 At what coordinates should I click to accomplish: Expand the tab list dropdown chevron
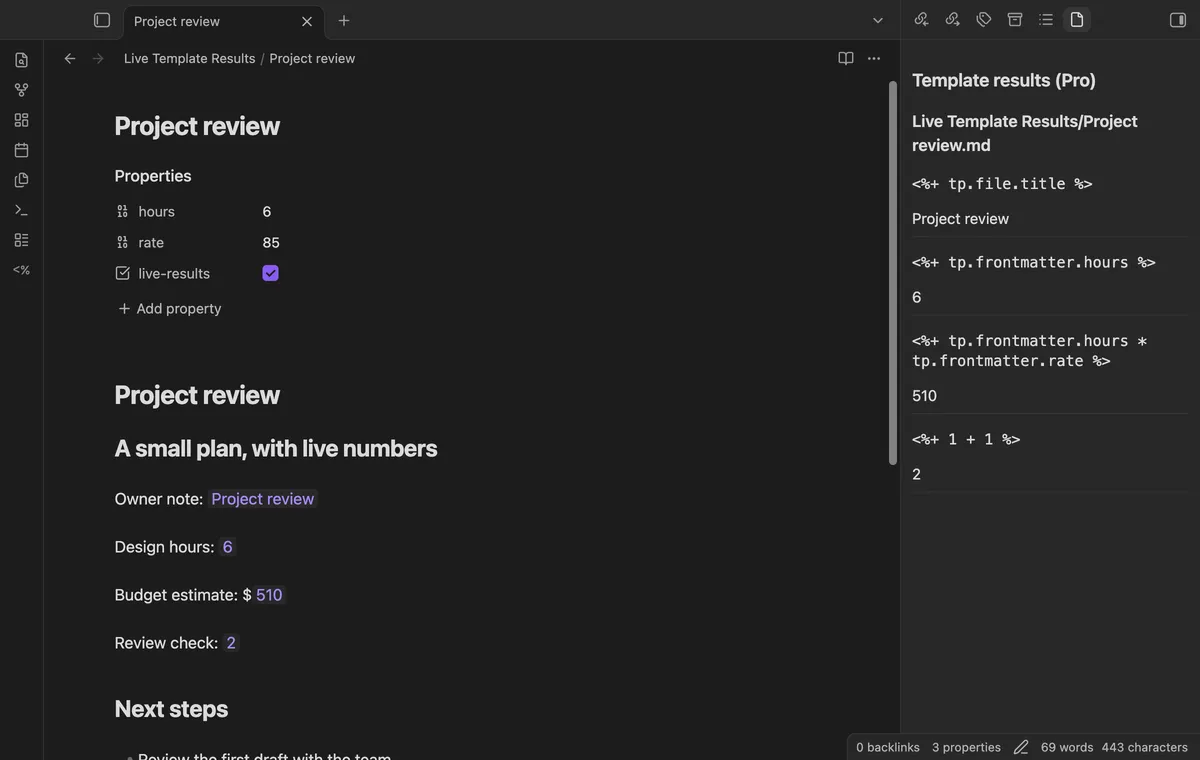[x=878, y=20]
